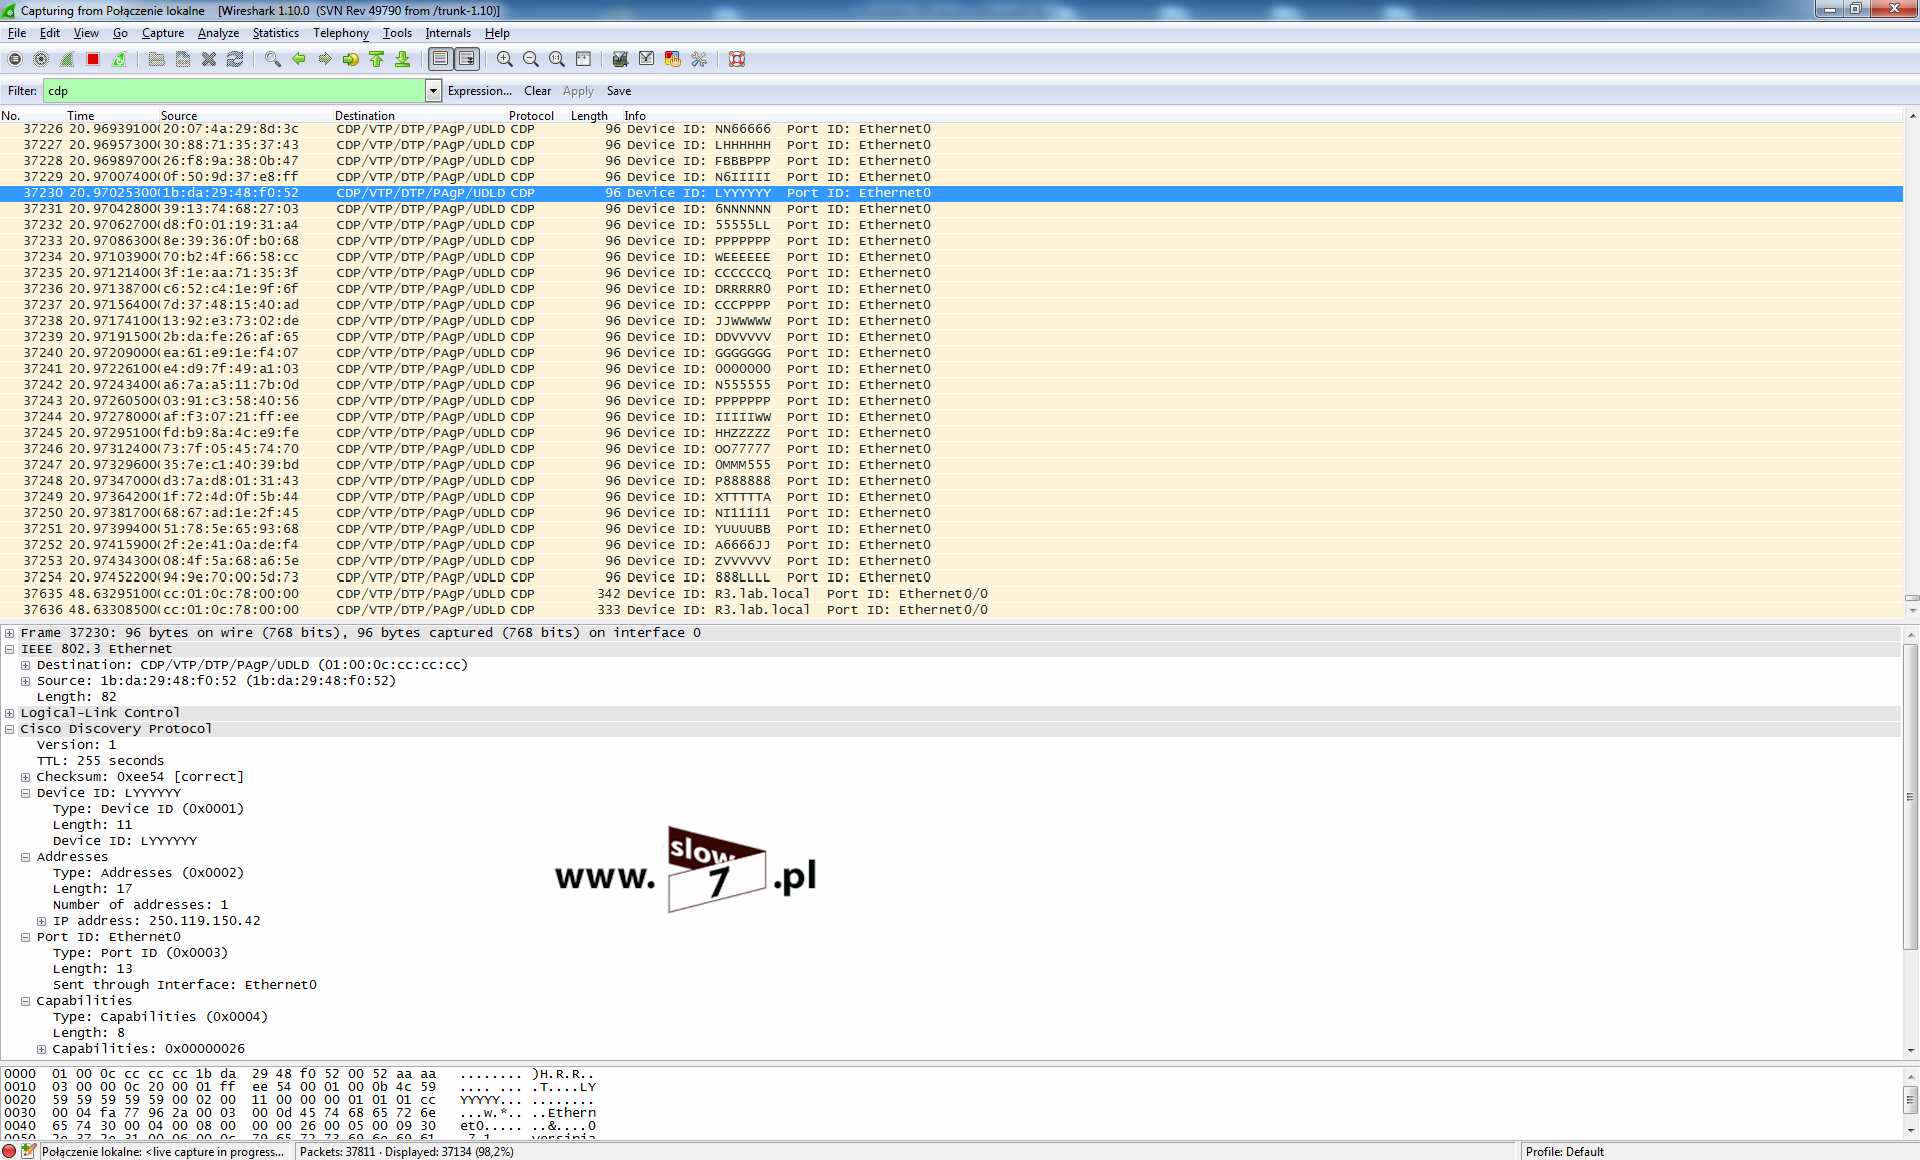Find a packet with the magnifier icon
This screenshot has height=1160, width=1920.
273,59
